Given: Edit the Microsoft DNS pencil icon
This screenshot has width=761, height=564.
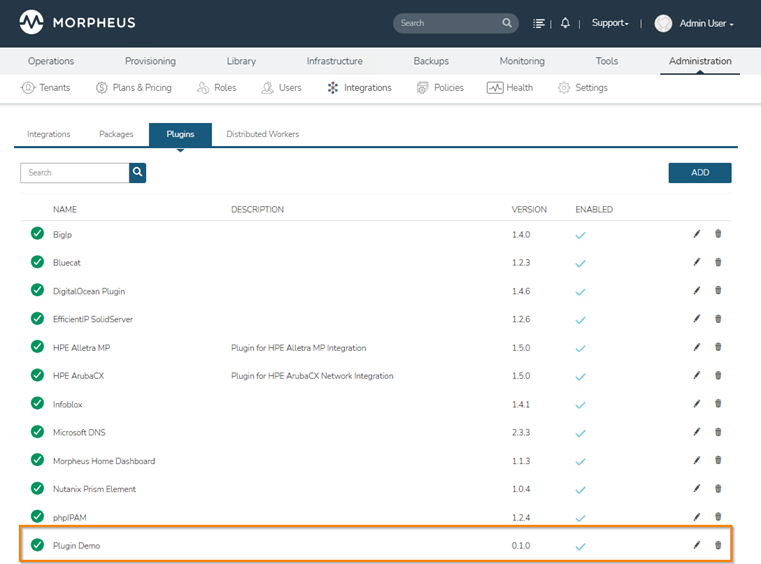Looking at the screenshot, I should (696, 431).
